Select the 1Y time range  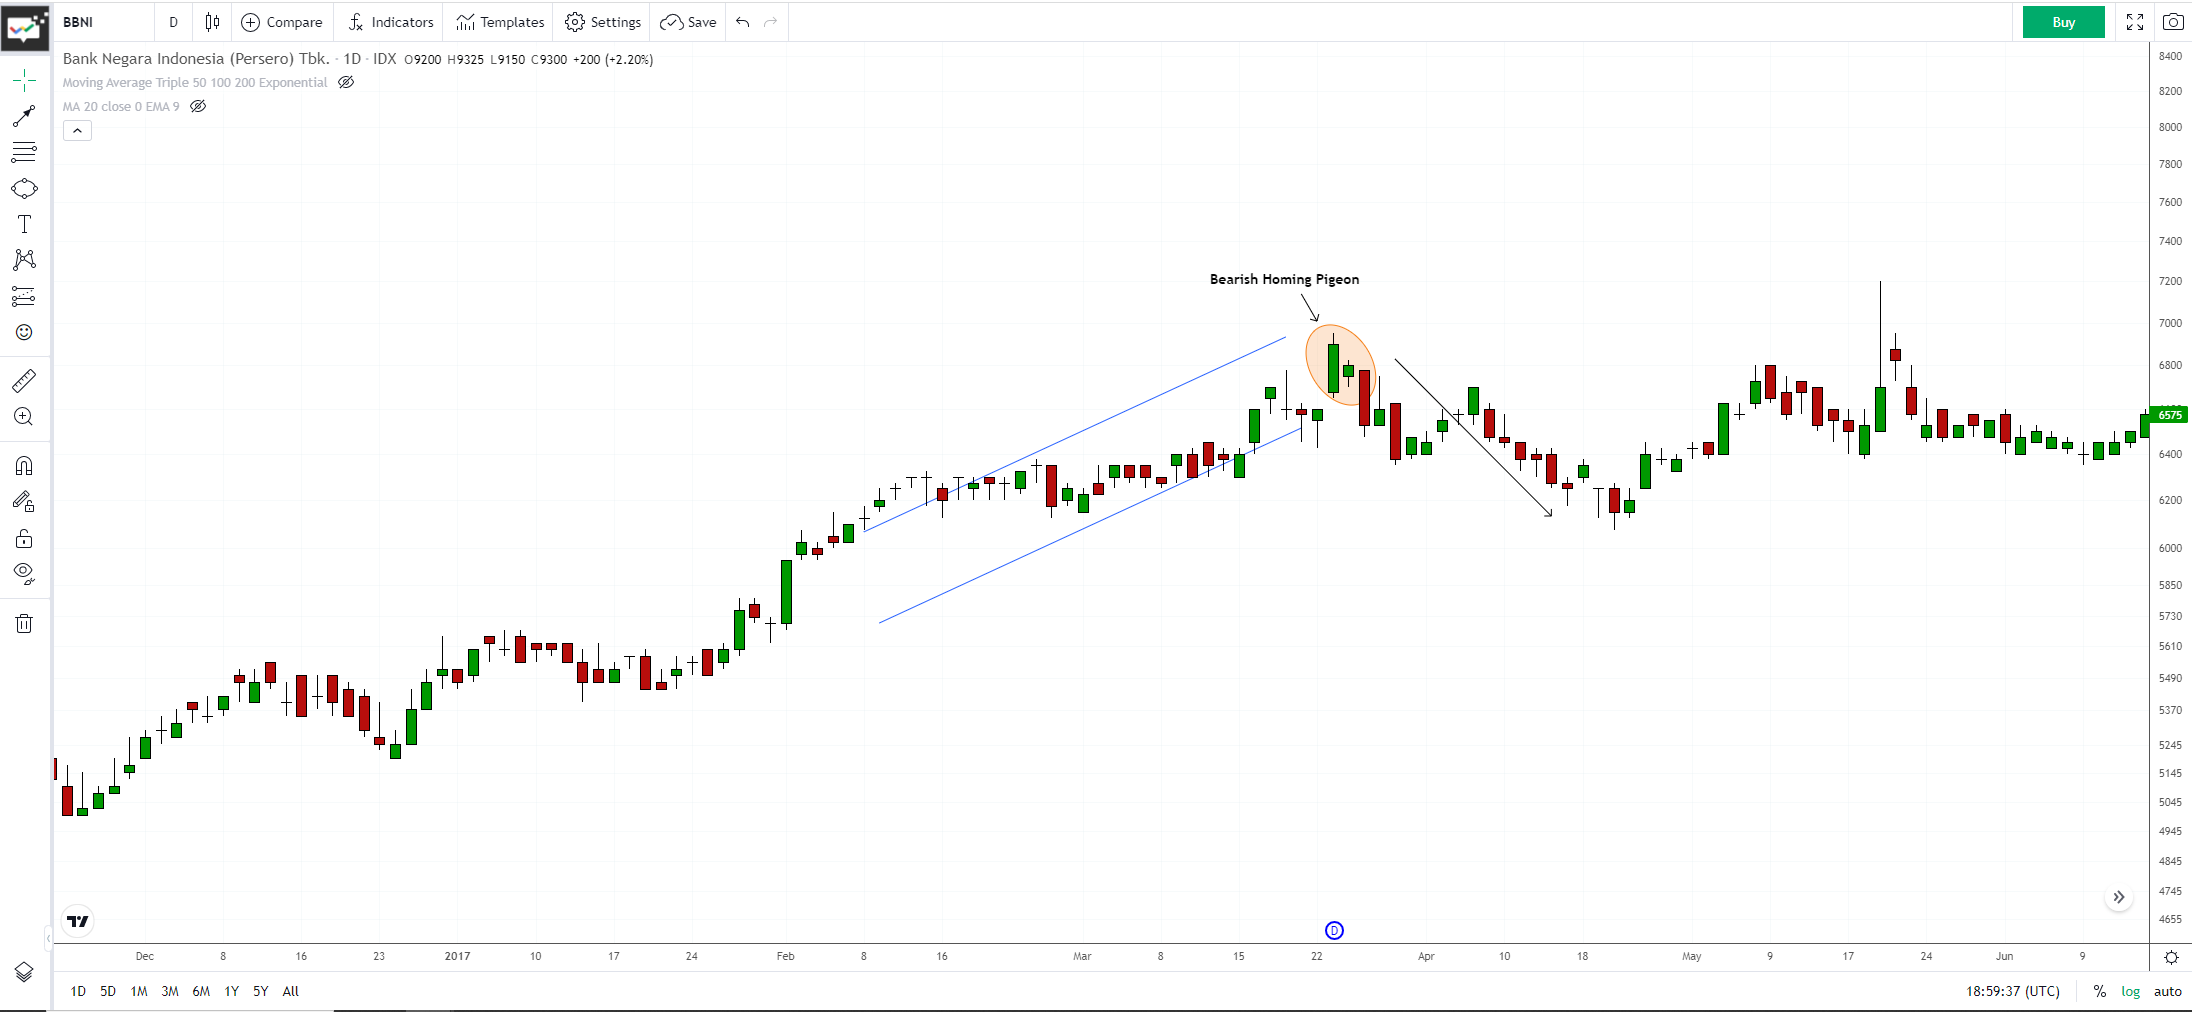click(231, 991)
